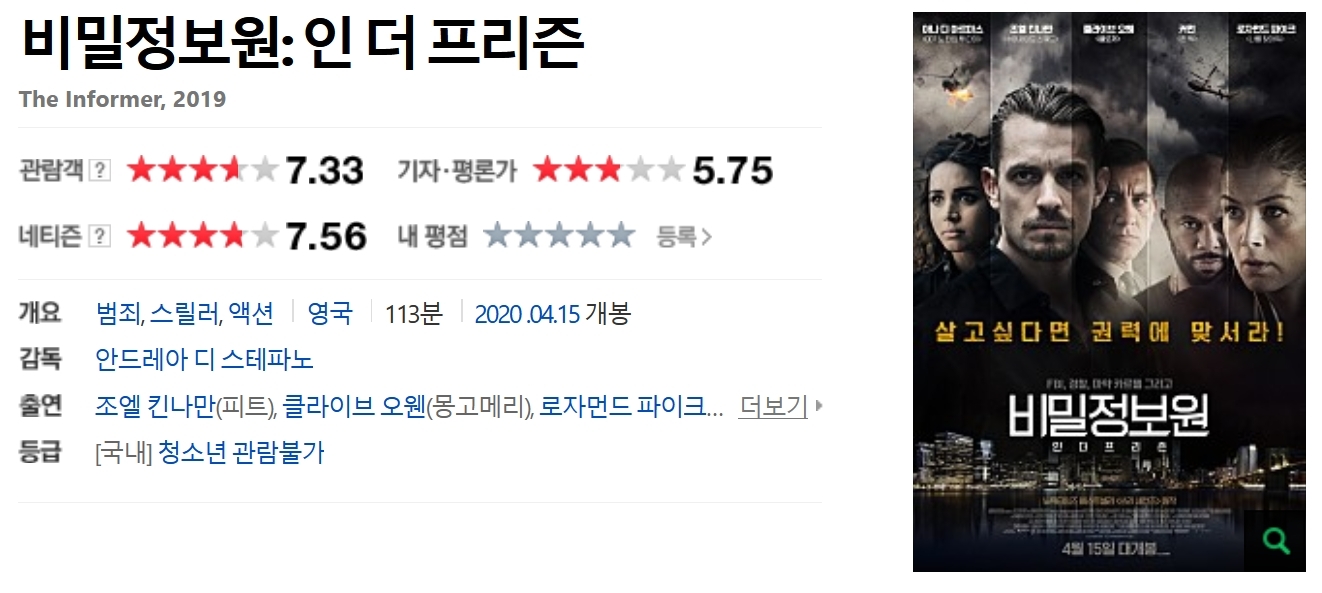Open the 범죄 genre link
Screen dimensions: 1322x593
(118, 313)
